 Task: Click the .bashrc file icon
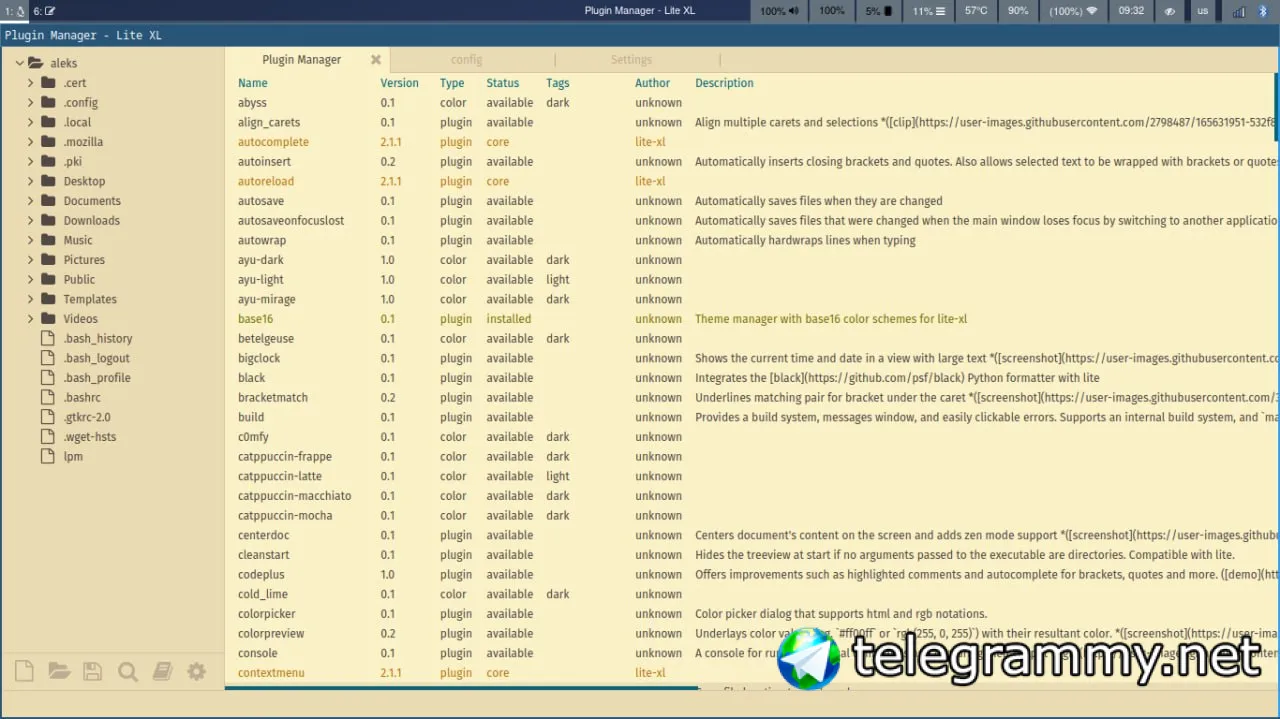(x=48, y=397)
